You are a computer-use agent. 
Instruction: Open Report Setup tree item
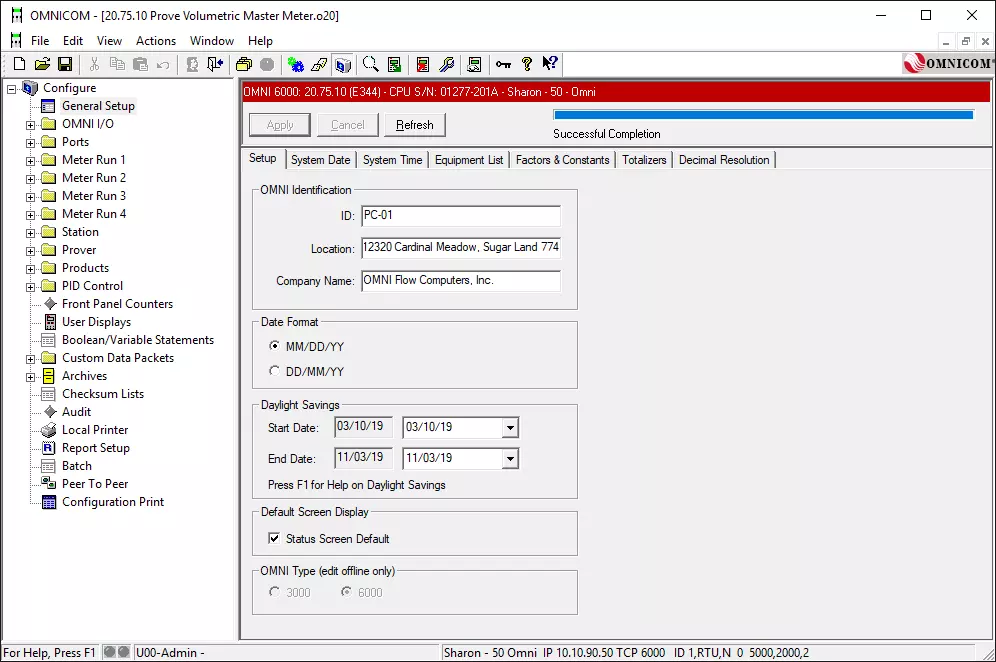click(96, 448)
